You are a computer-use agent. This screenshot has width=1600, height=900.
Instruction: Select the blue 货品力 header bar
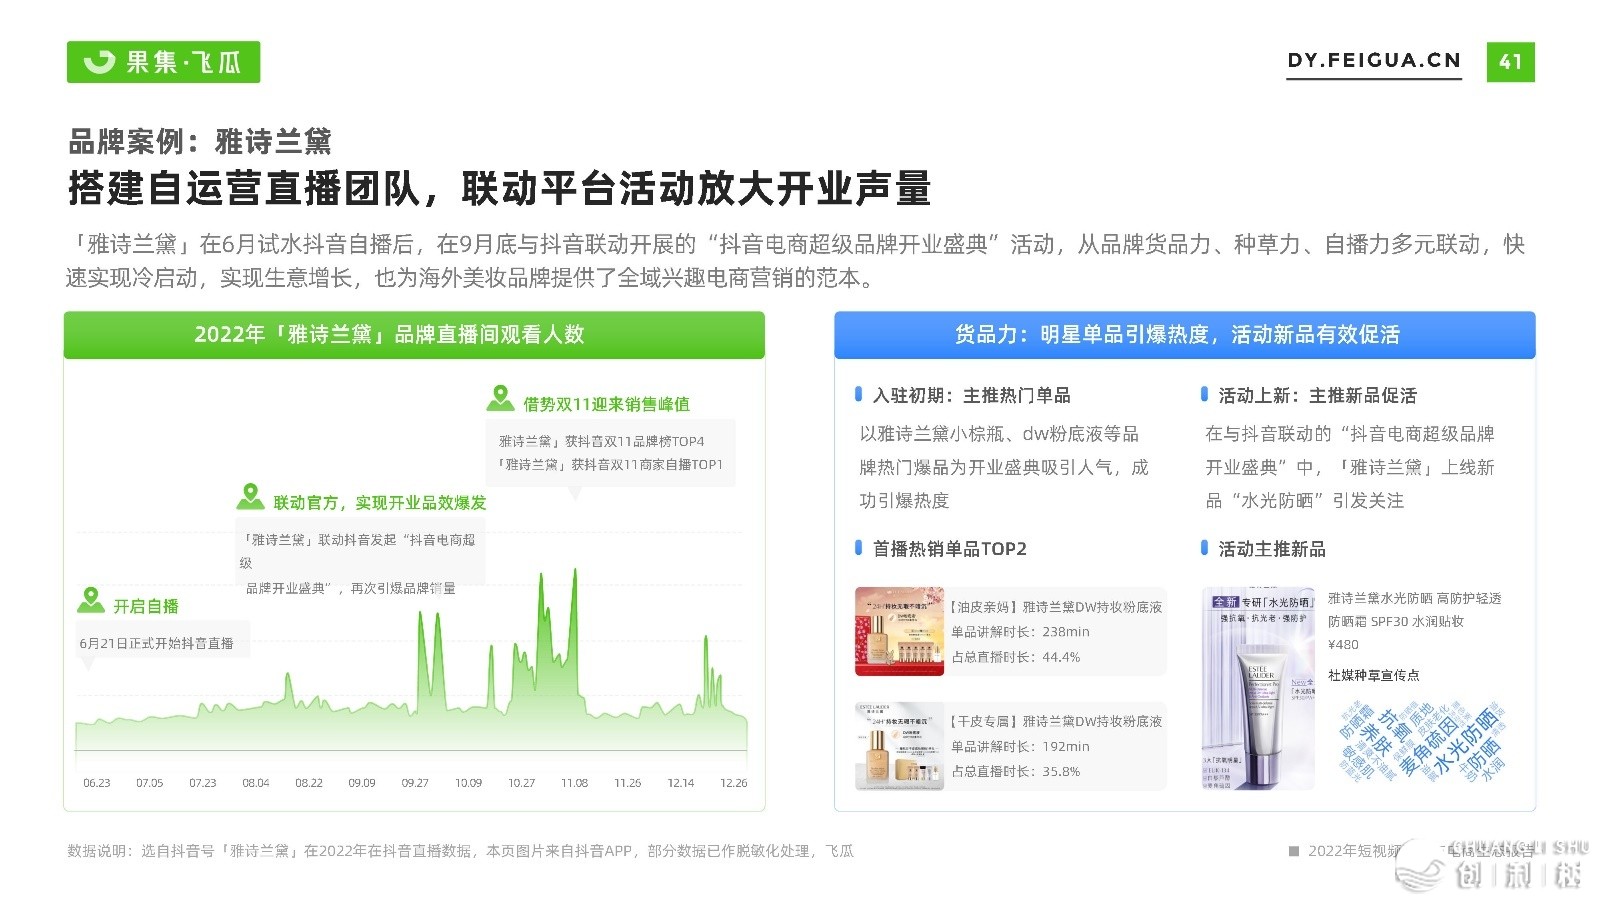point(1184,335)
